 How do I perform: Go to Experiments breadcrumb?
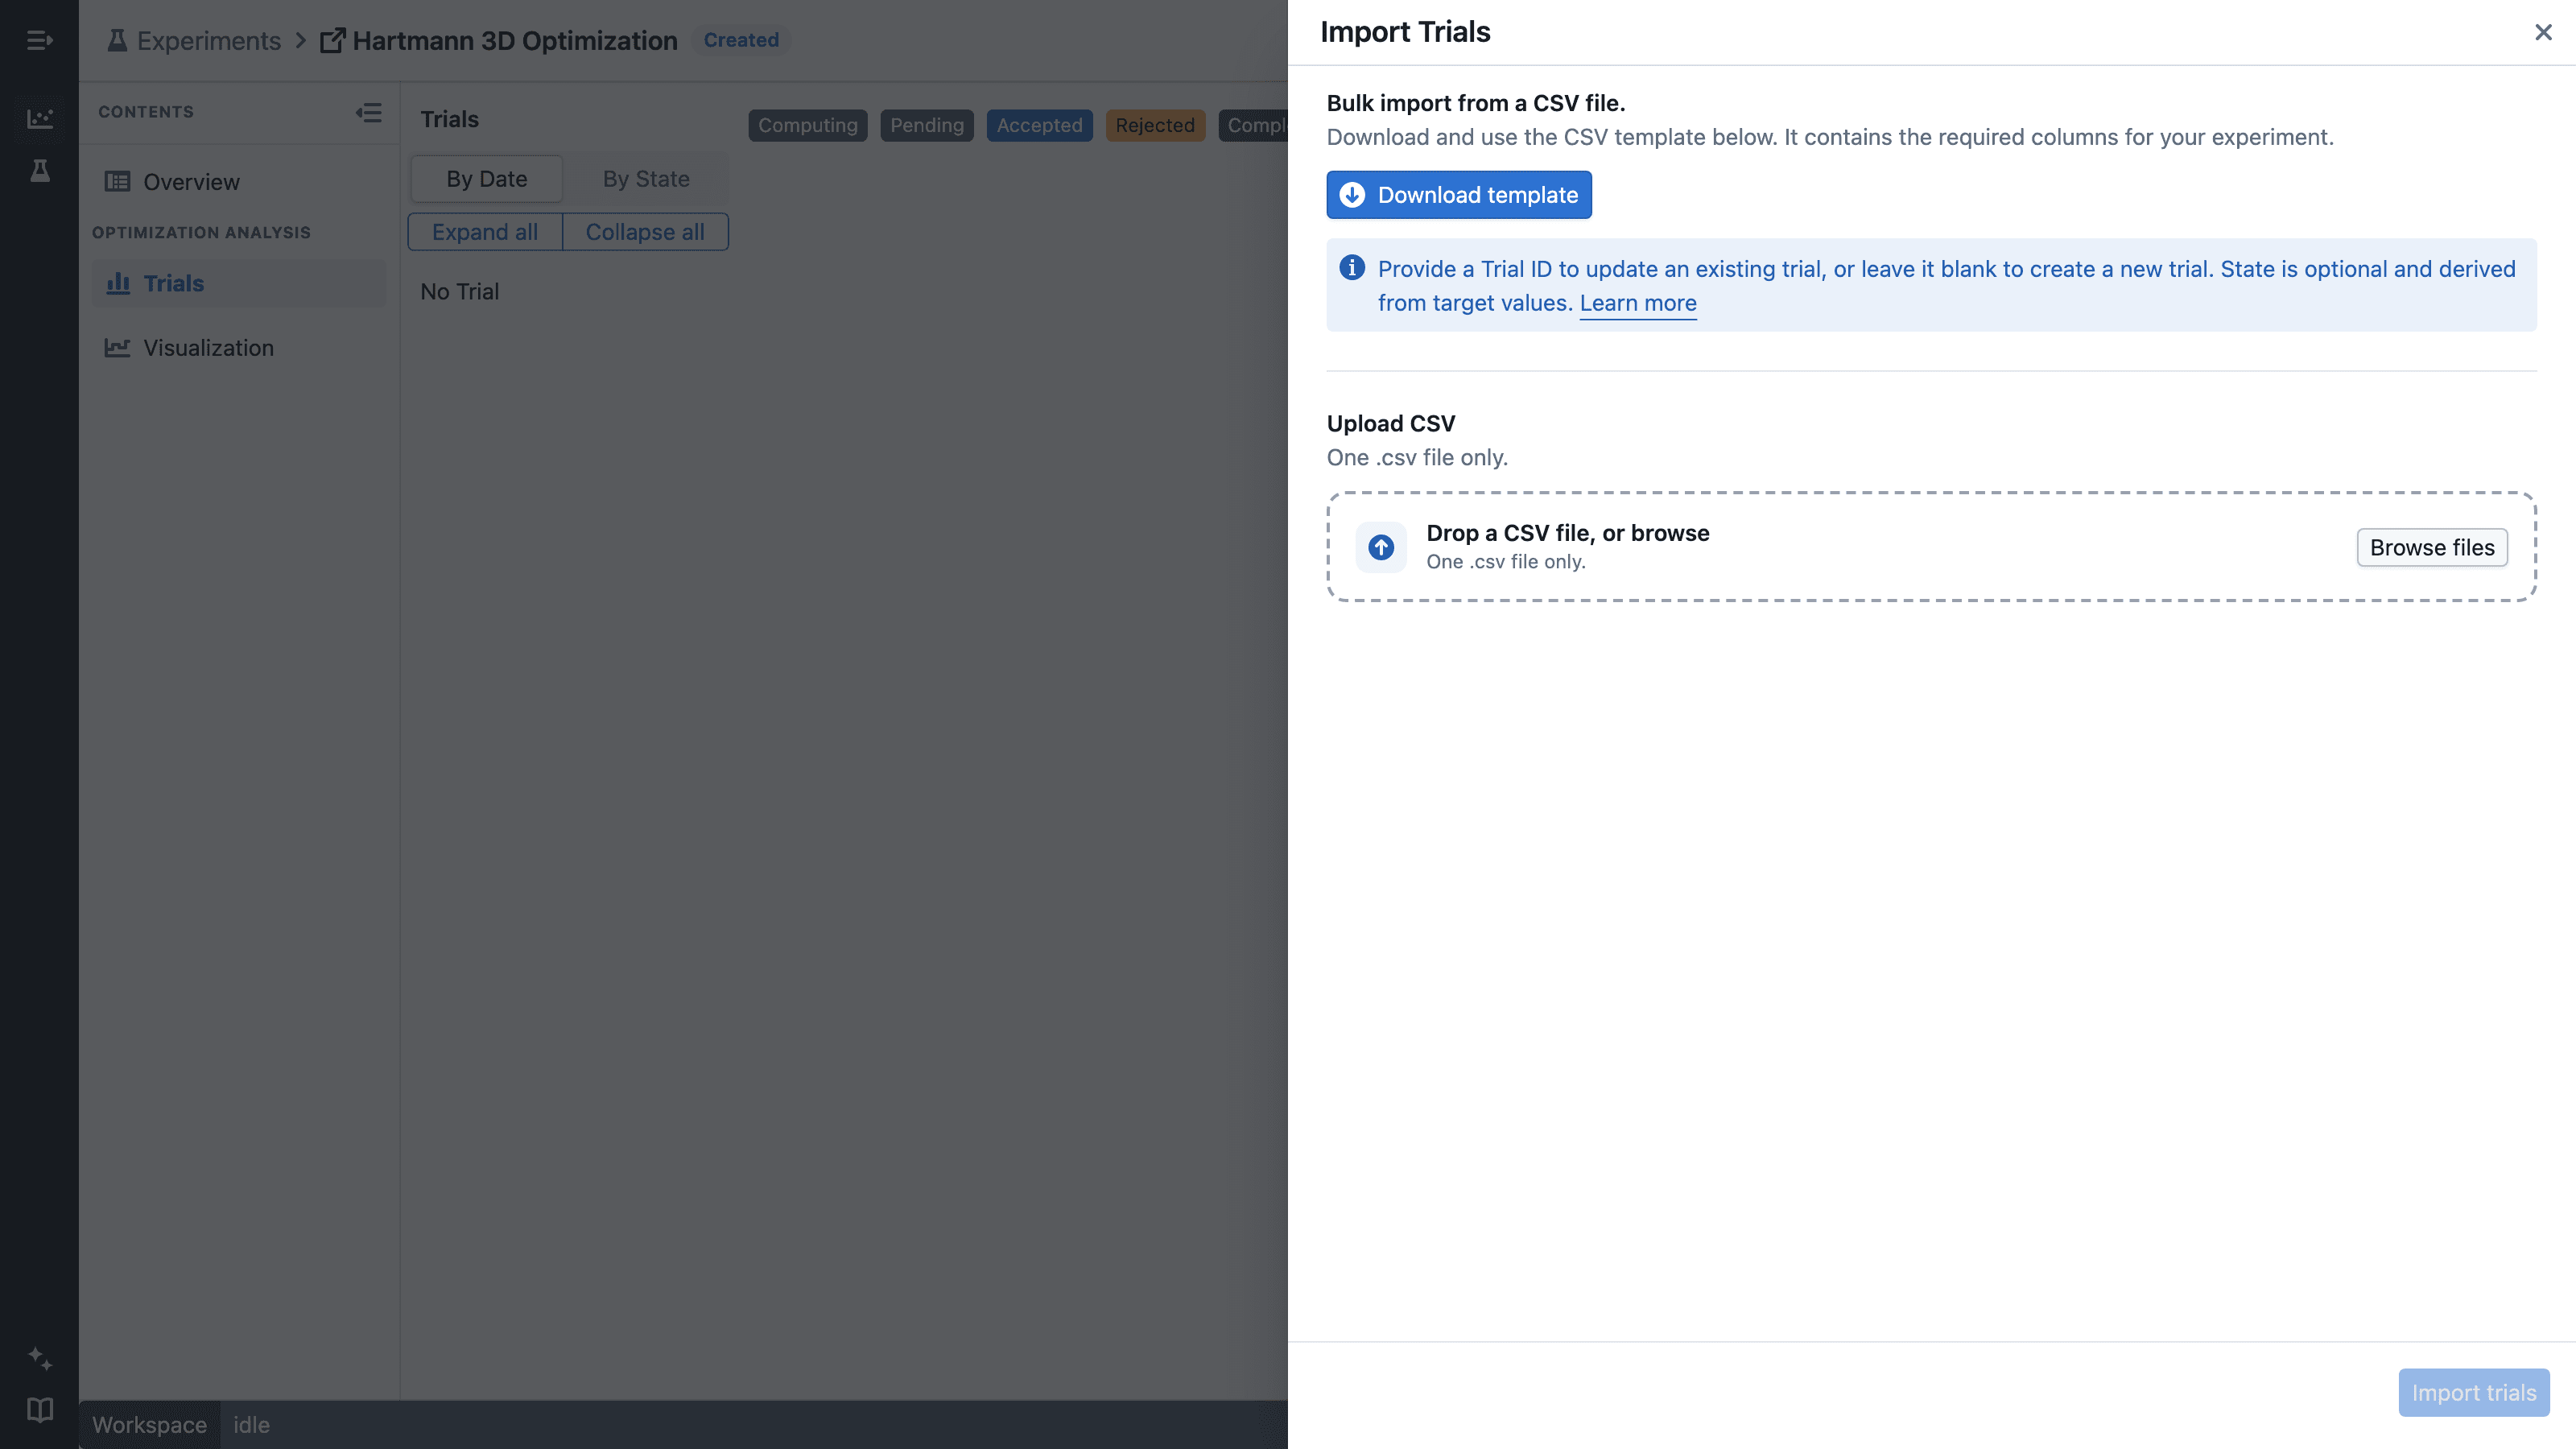[x=195, y=40]
